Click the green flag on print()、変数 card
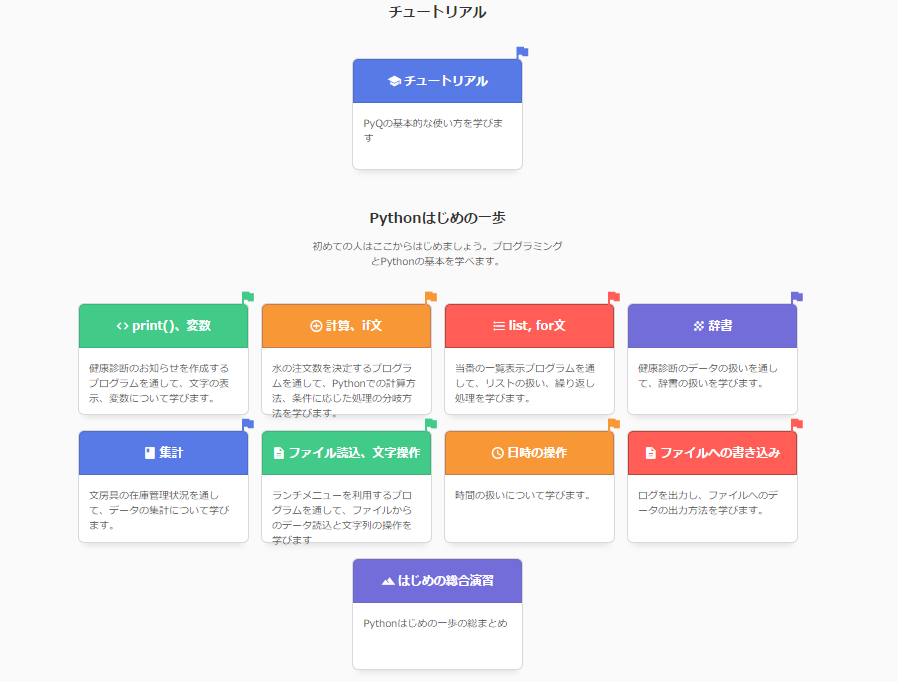The height and width of the screenshot is (682, 898). click(248, 298)
